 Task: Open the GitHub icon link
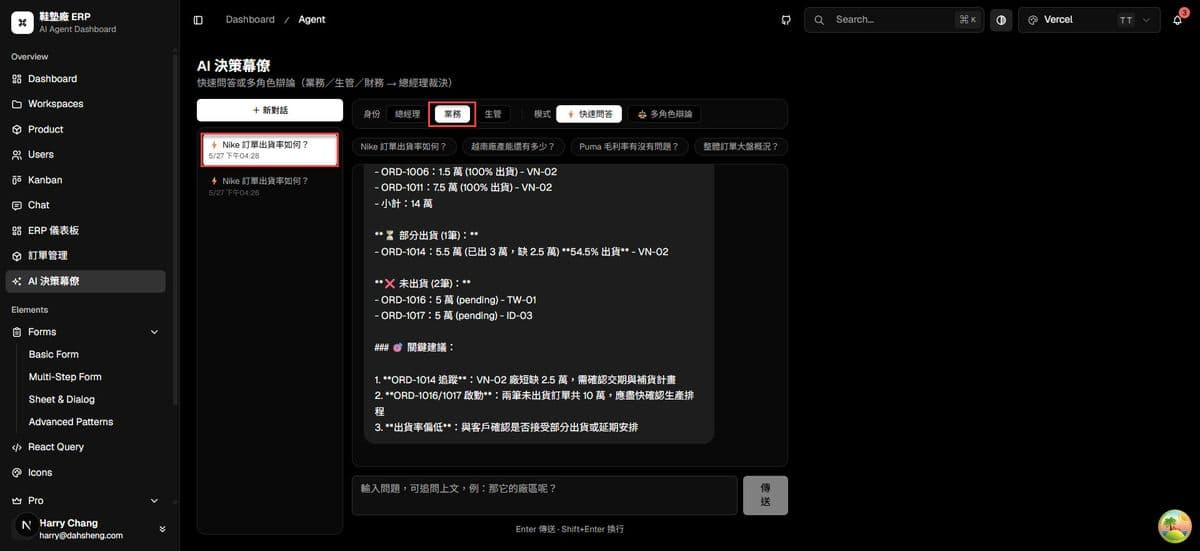[x=786, y=20]
